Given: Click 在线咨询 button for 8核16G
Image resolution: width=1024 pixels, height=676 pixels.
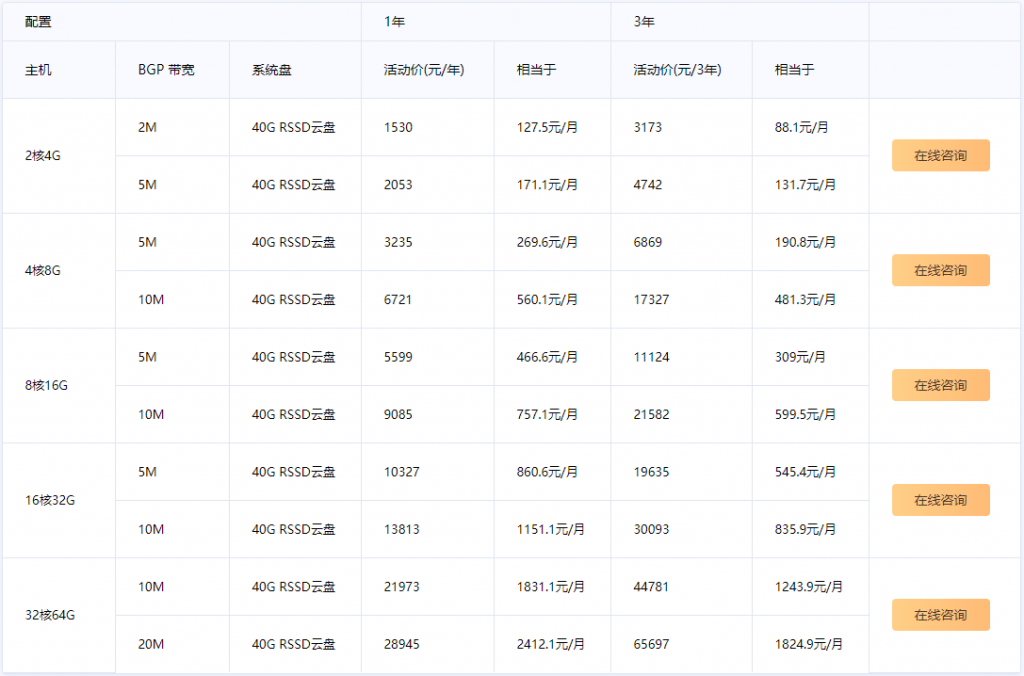Looking at the screenshot, I should [940, 385].
